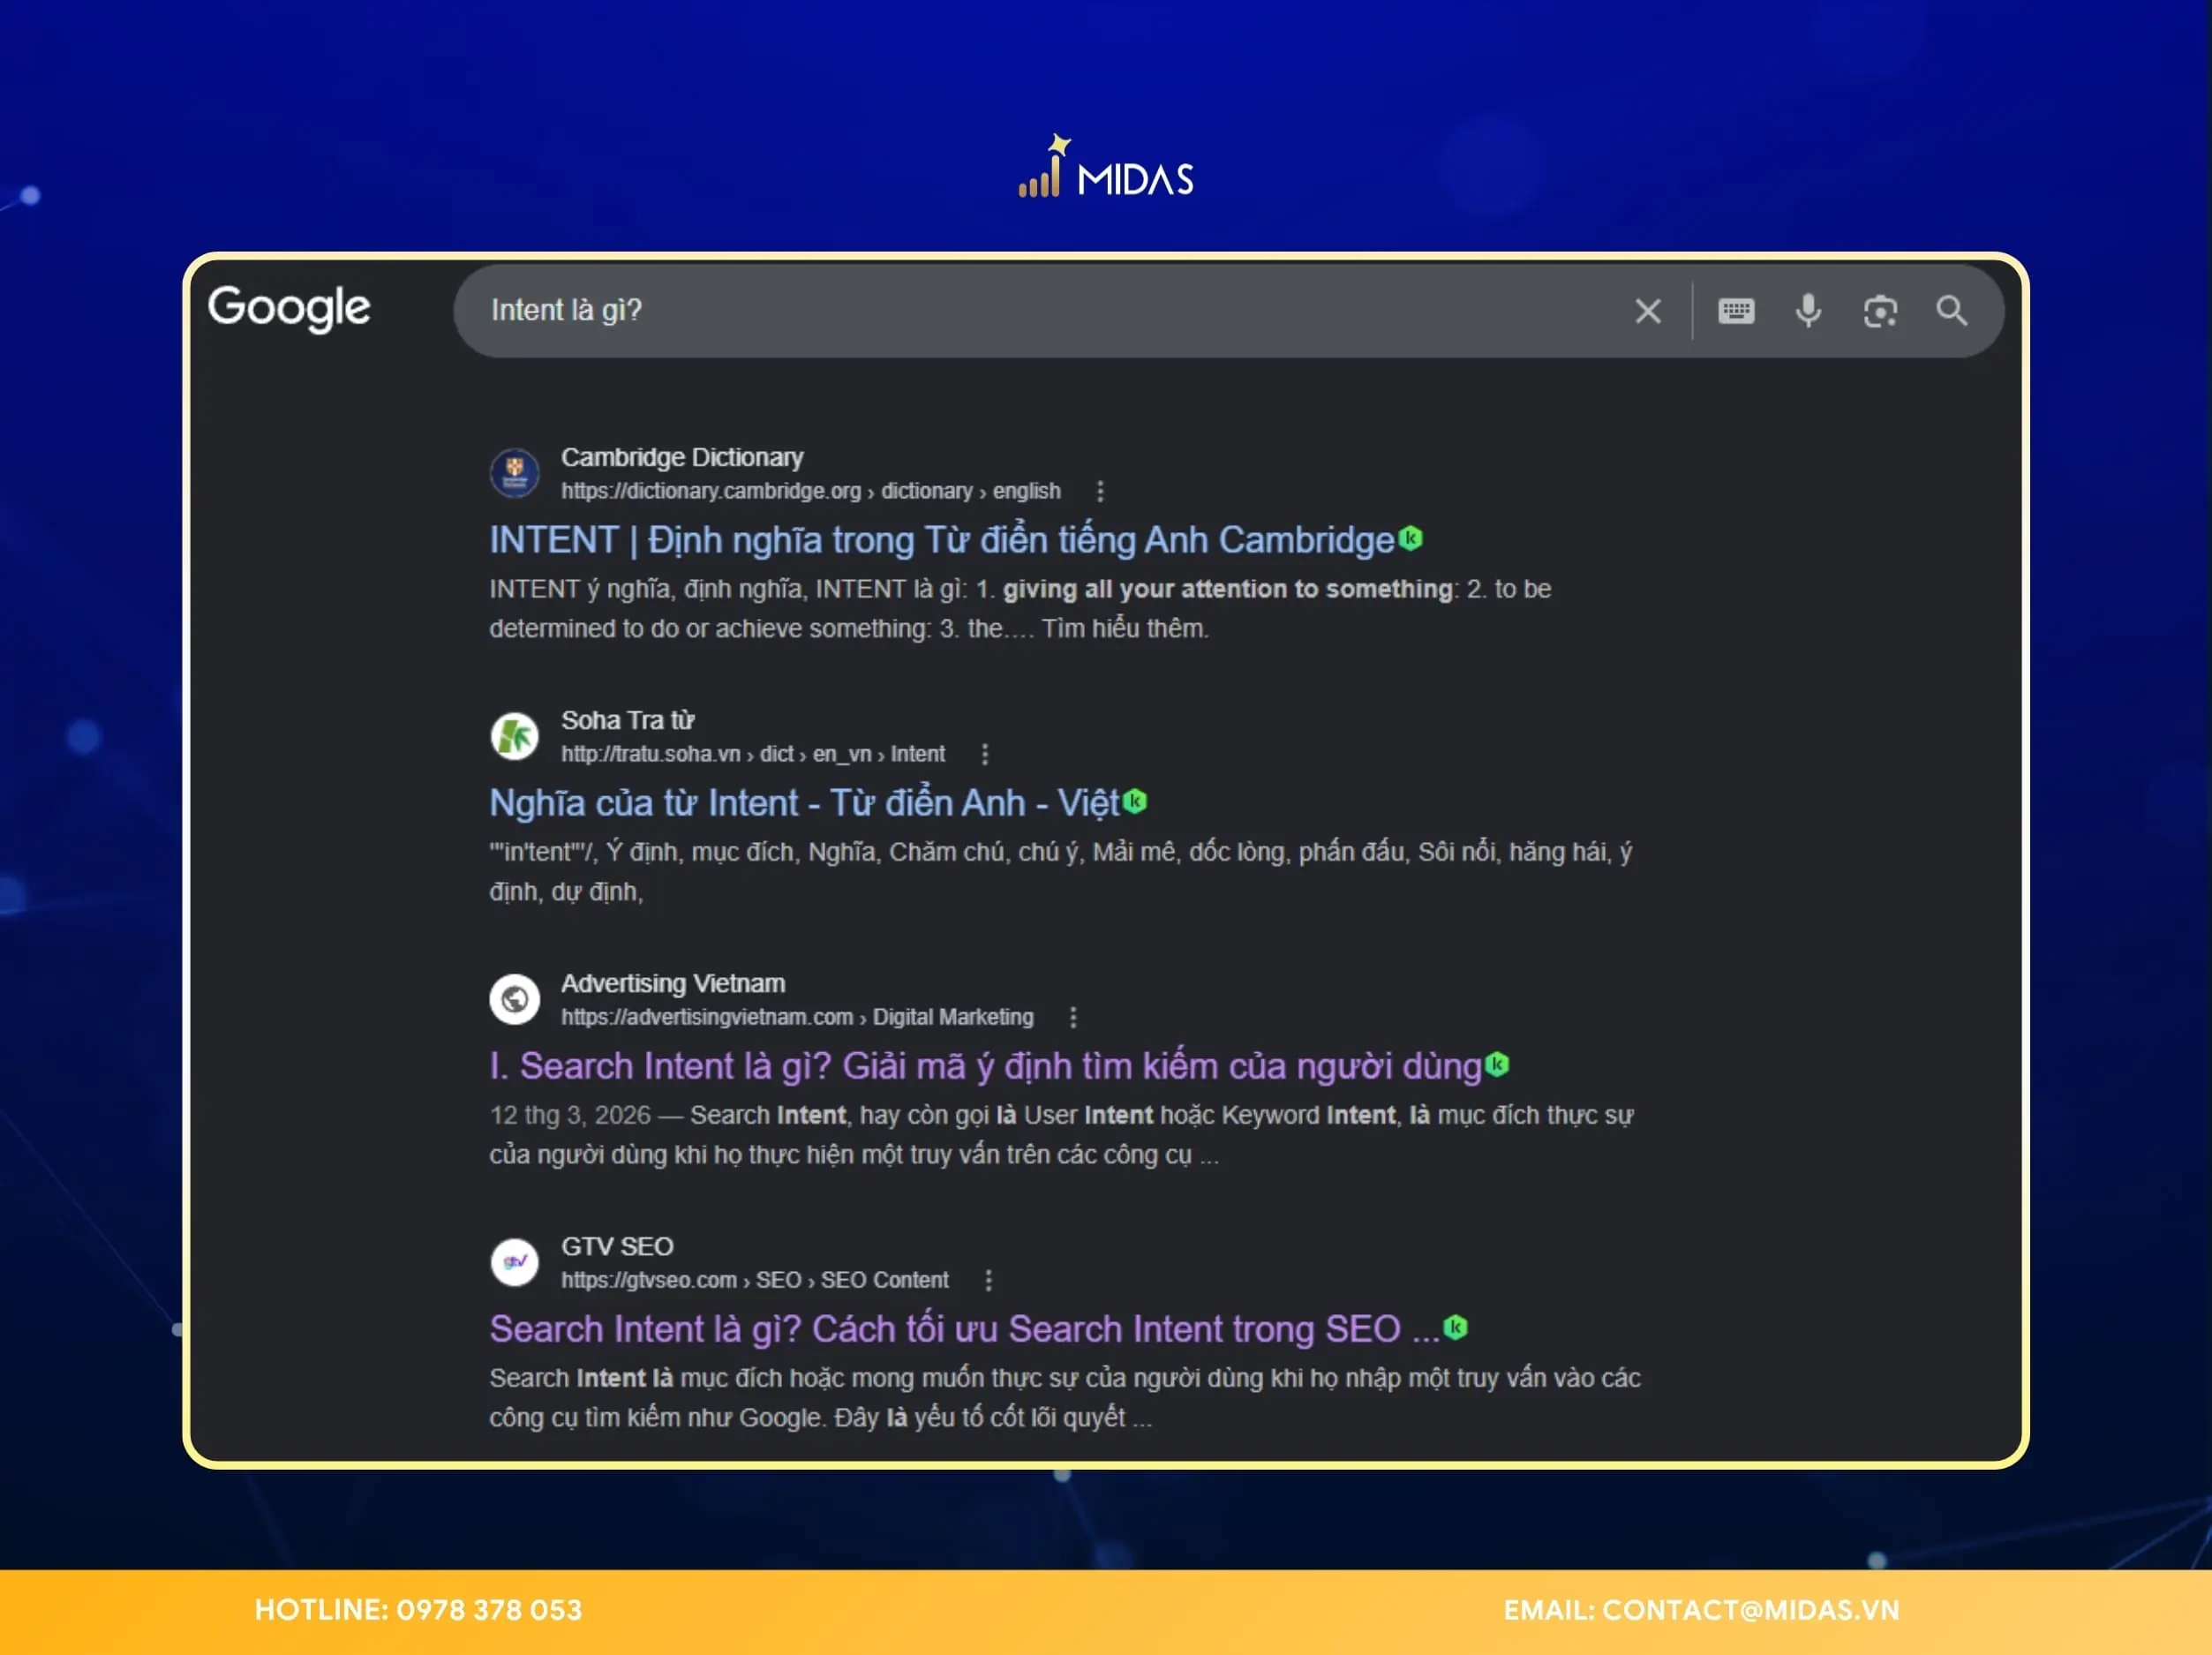The image size is (2212, 1655).
Task: Click the advertisingvietnam.com URL breadcrumb
Action: click(797, 1017)
